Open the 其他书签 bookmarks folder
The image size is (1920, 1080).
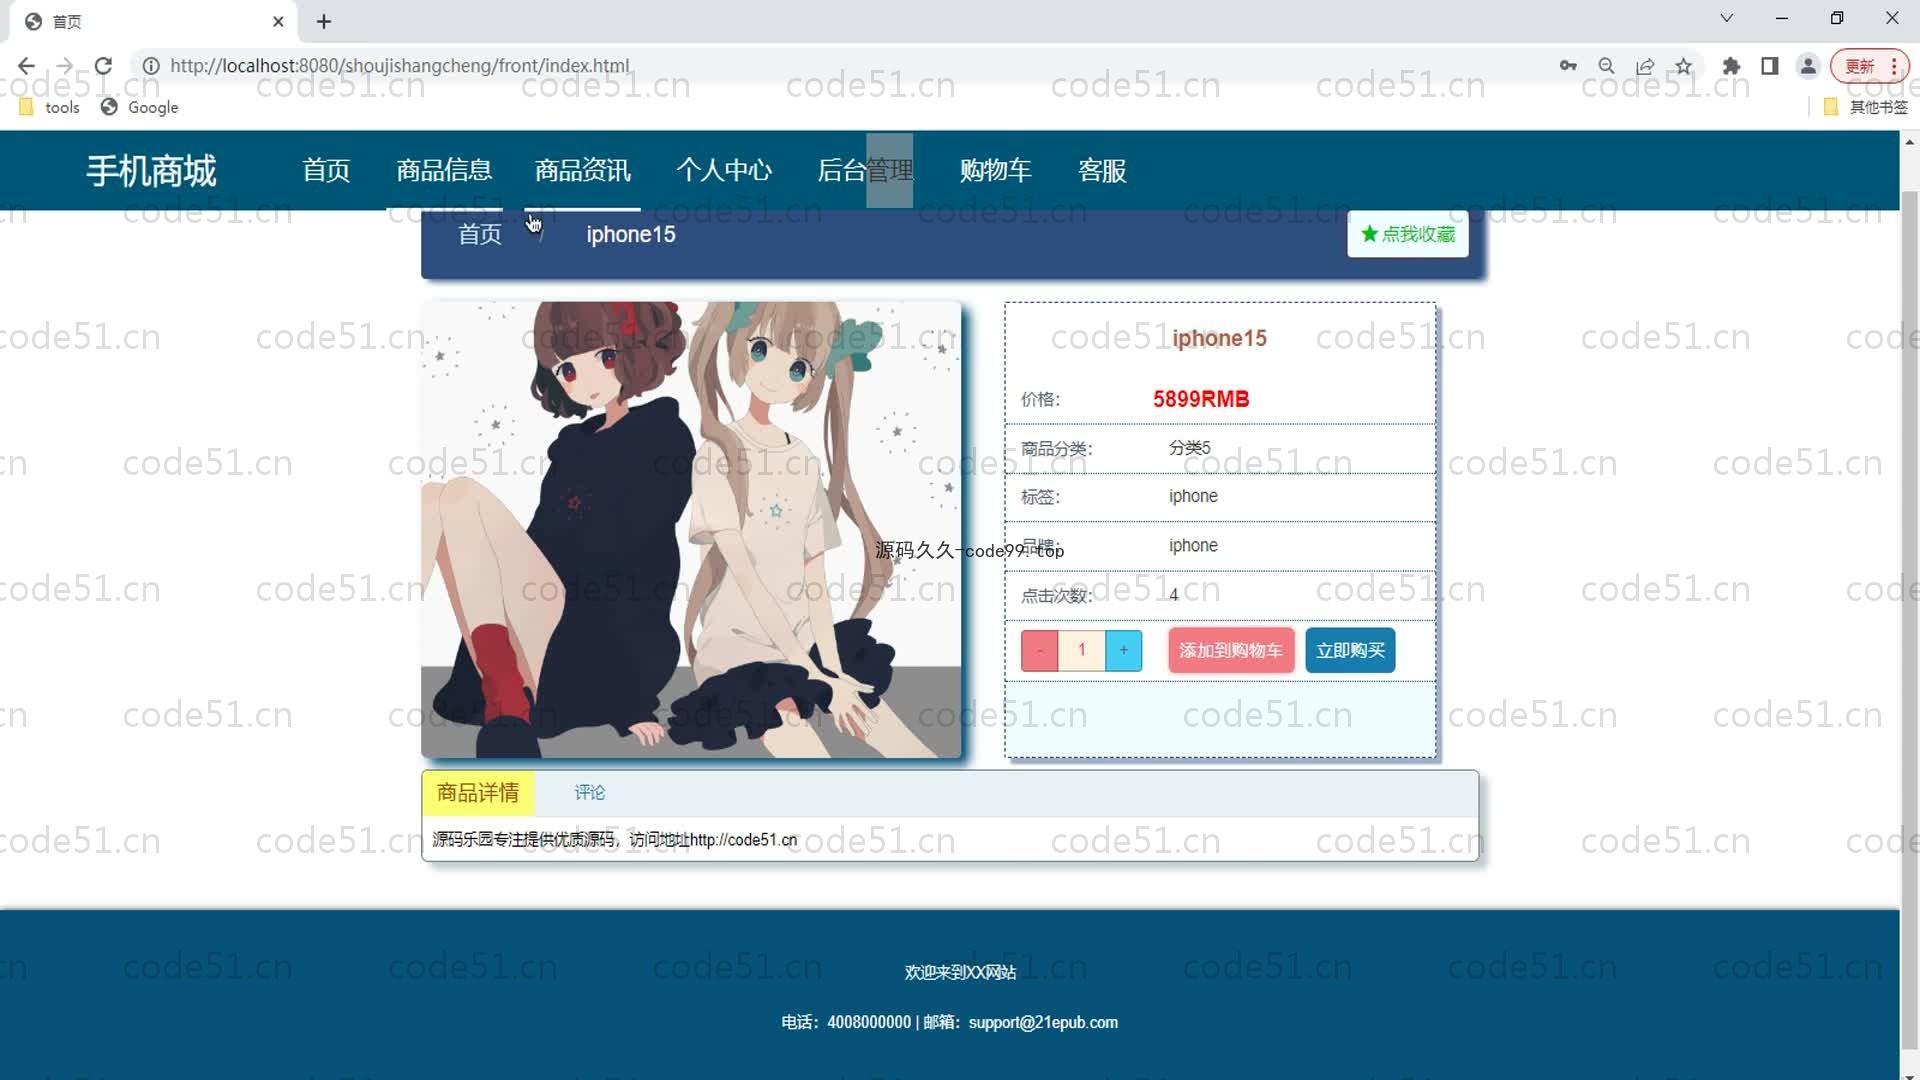[1866, 107]
